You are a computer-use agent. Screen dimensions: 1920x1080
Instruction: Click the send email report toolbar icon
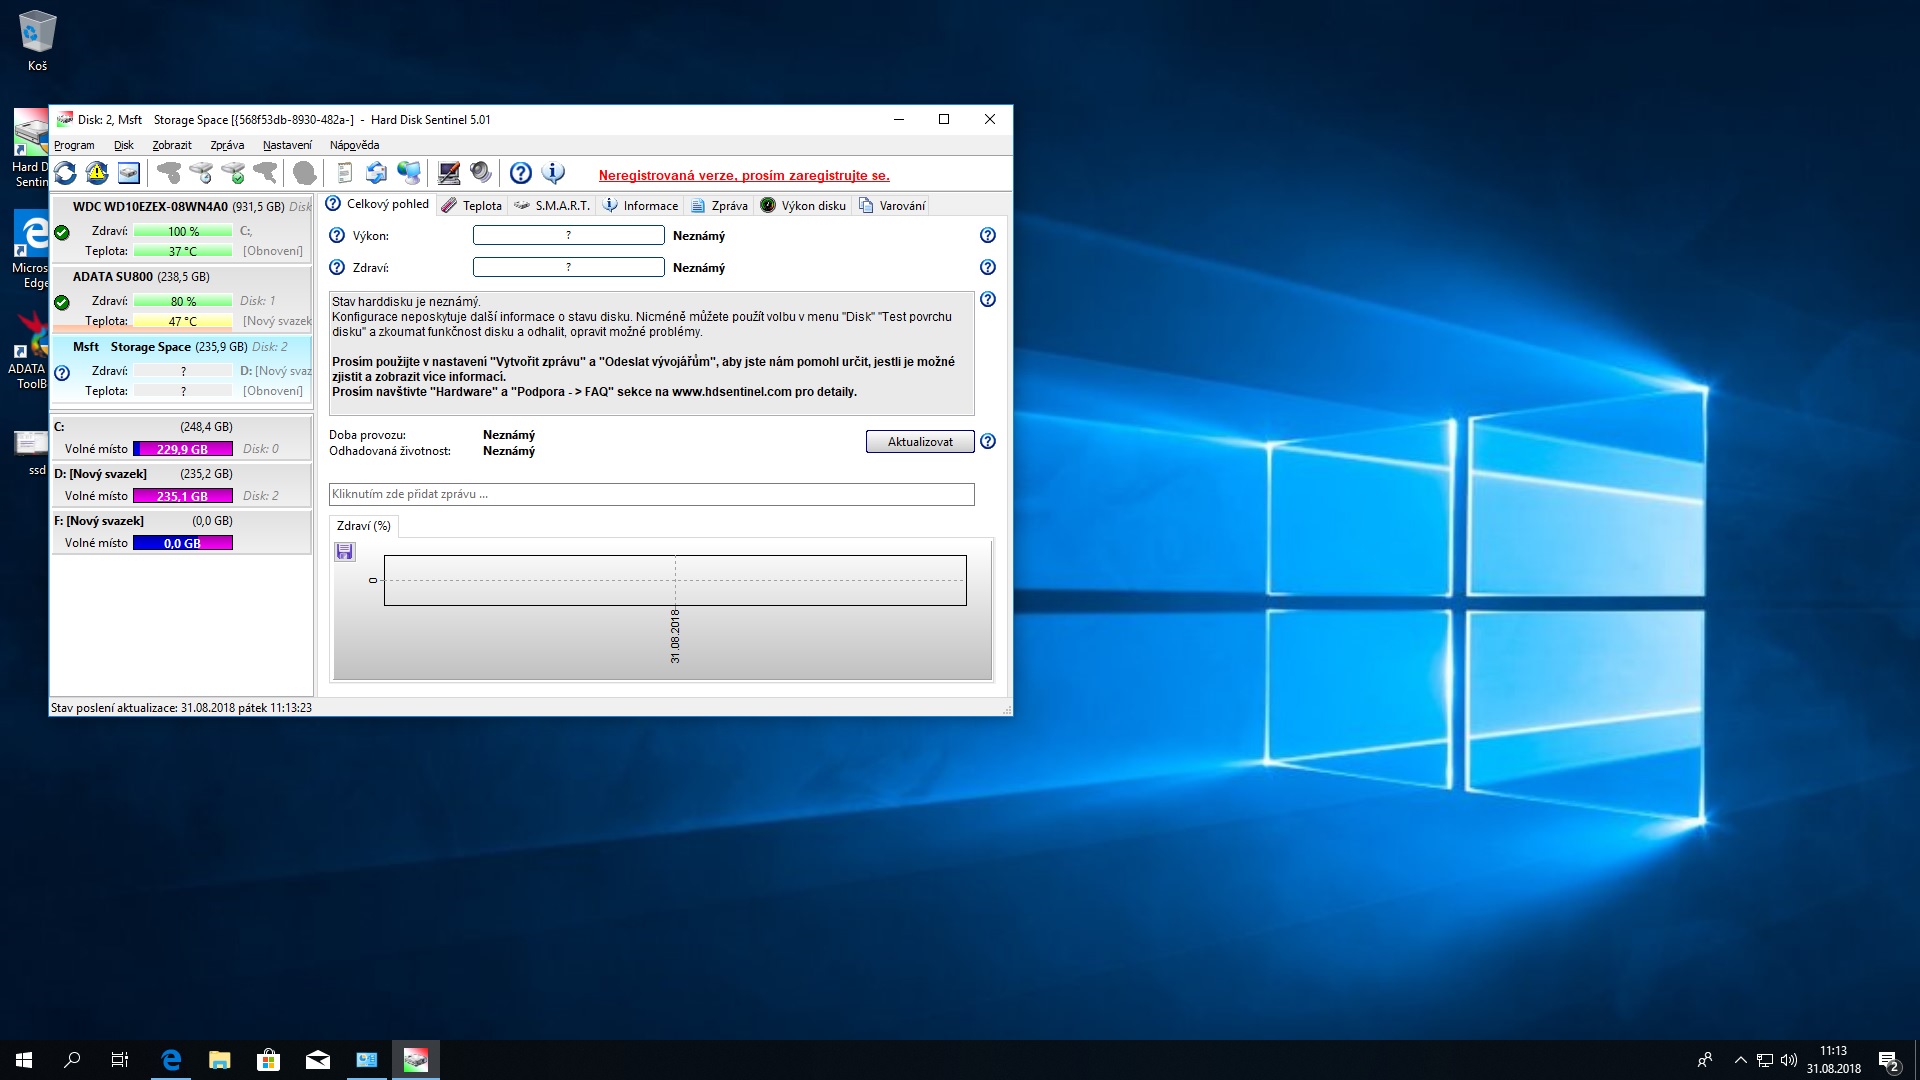[x=376, y=173]
